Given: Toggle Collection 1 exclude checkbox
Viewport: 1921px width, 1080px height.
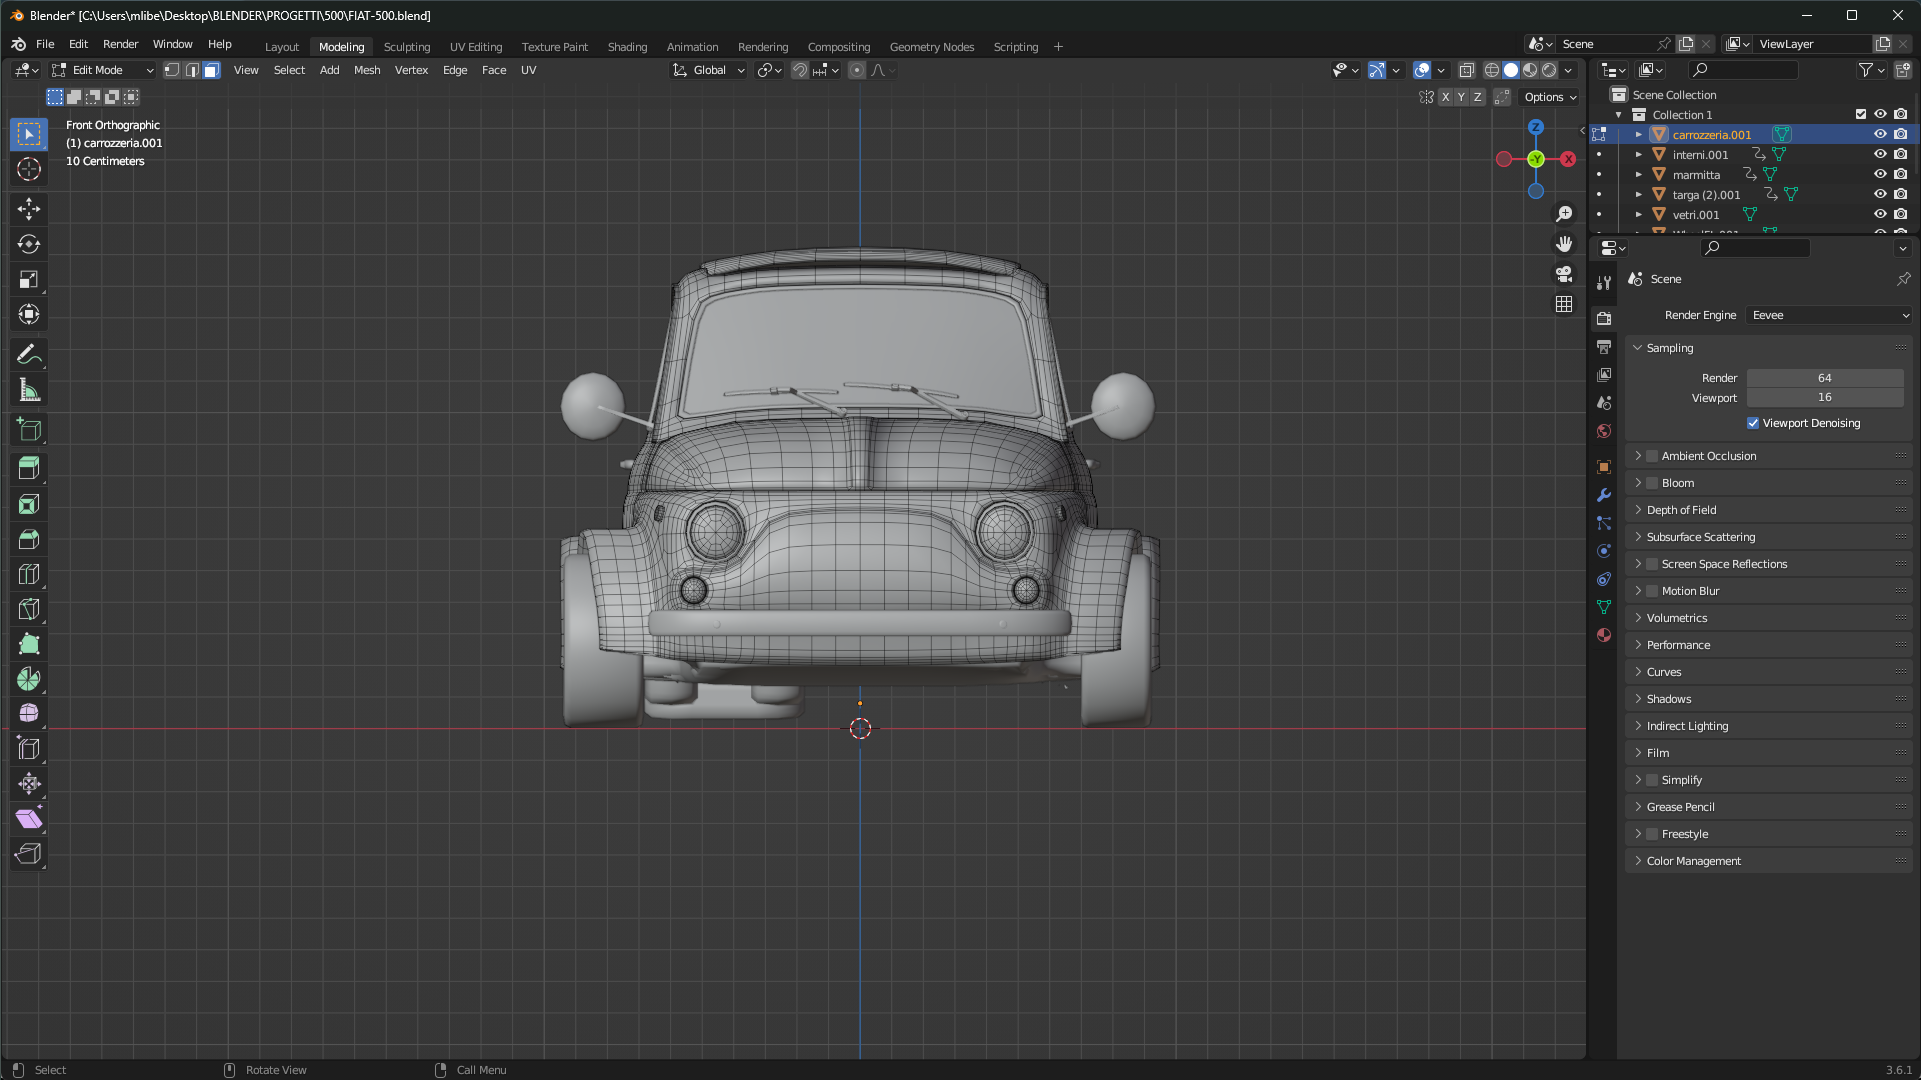Looking at the screenshot, I should pos(1861,114).
